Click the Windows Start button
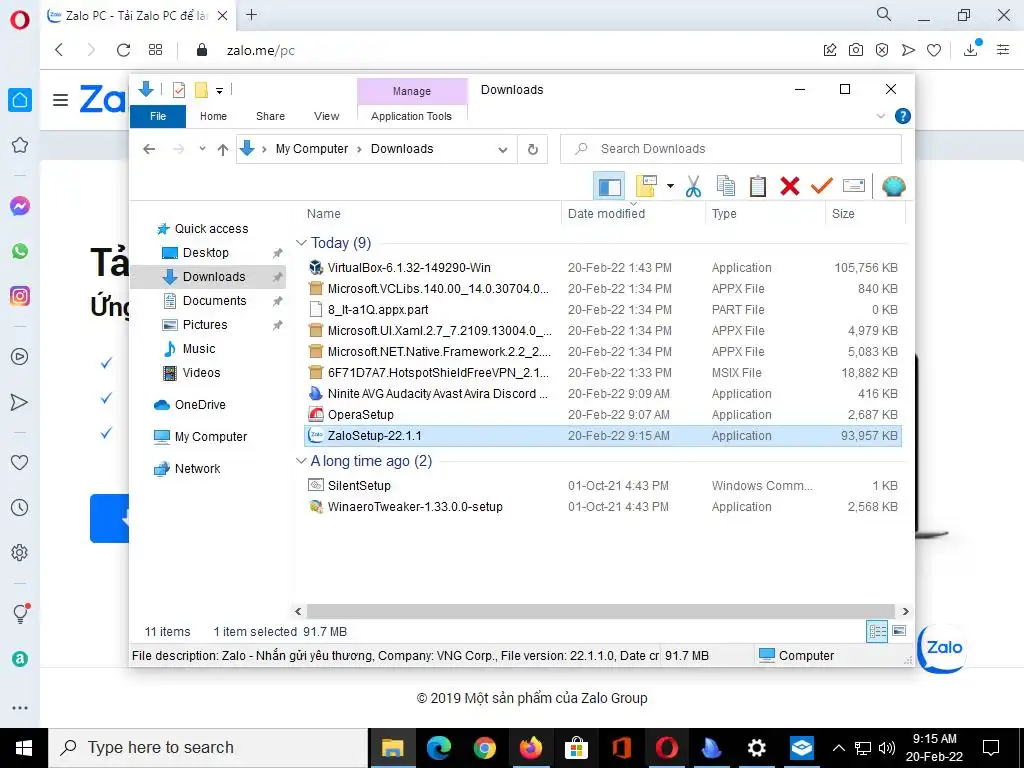This screenshot has height=768, width=1024. tap(24, 748)
